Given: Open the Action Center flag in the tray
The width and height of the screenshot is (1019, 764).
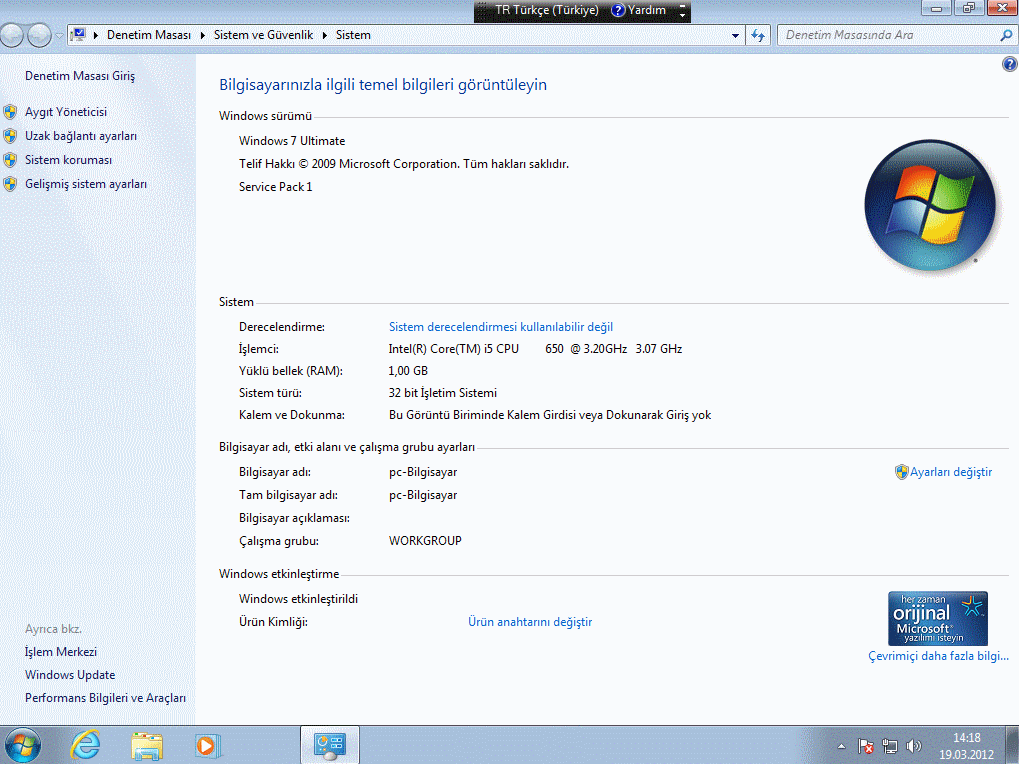Looking at the screenshot, I should click(x=866, y=746).
